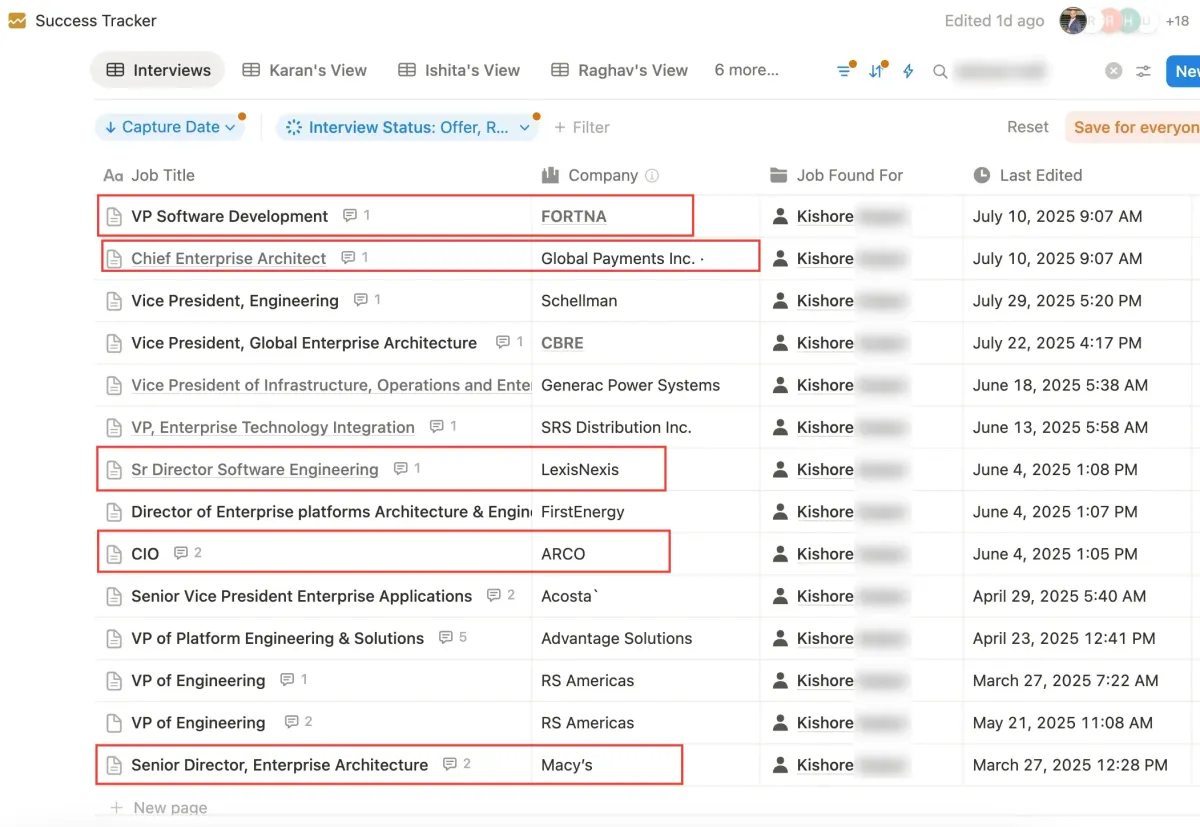
Task: Clear search with the X icon
Action: pyautogui.click(x=1113, y=71)
